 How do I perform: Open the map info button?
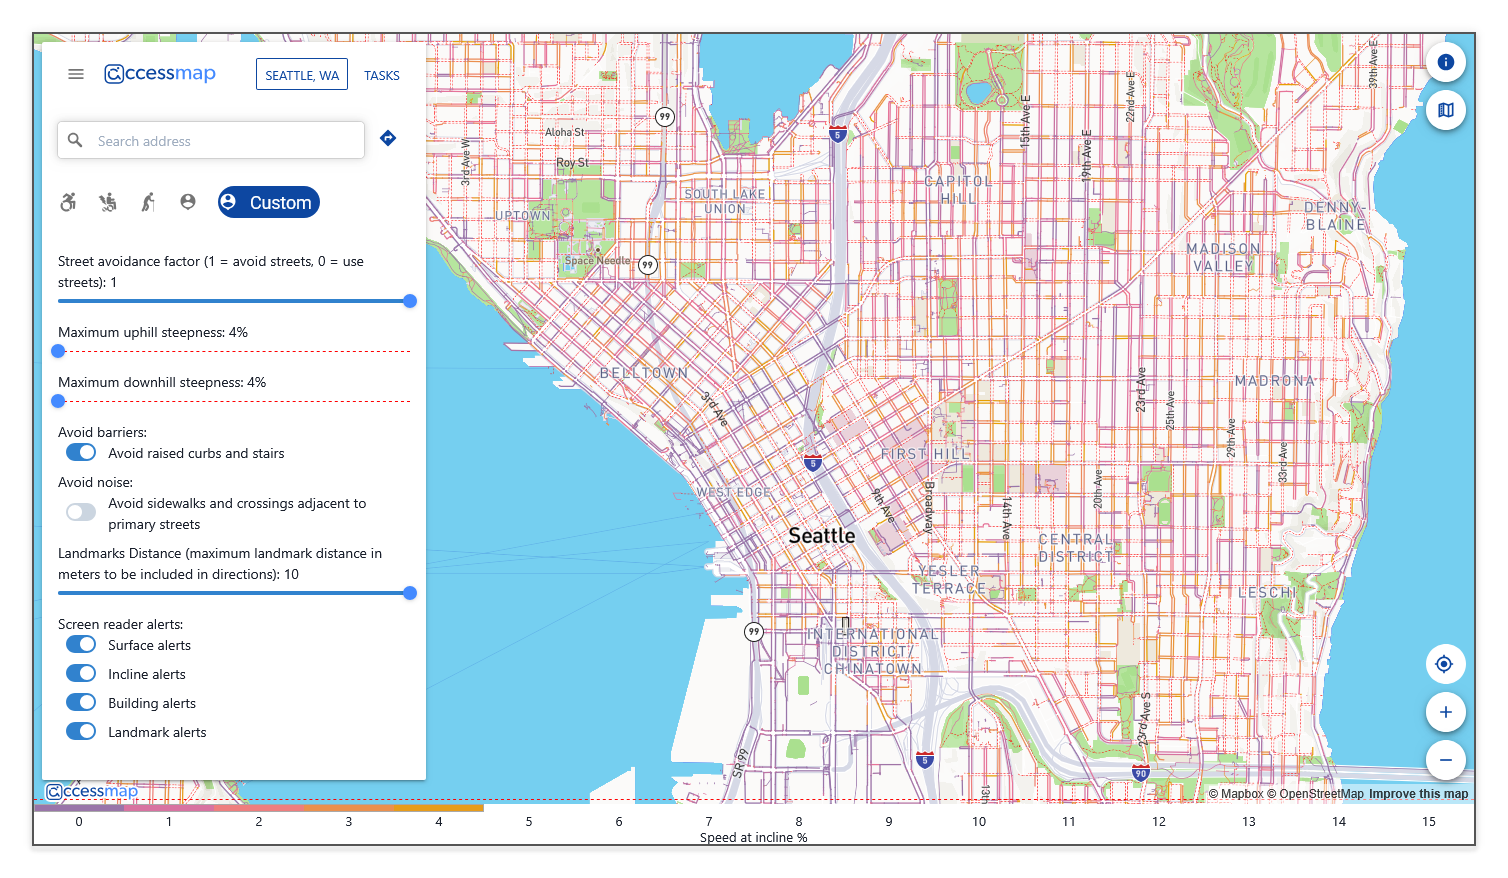click(x=1445, y=62)
